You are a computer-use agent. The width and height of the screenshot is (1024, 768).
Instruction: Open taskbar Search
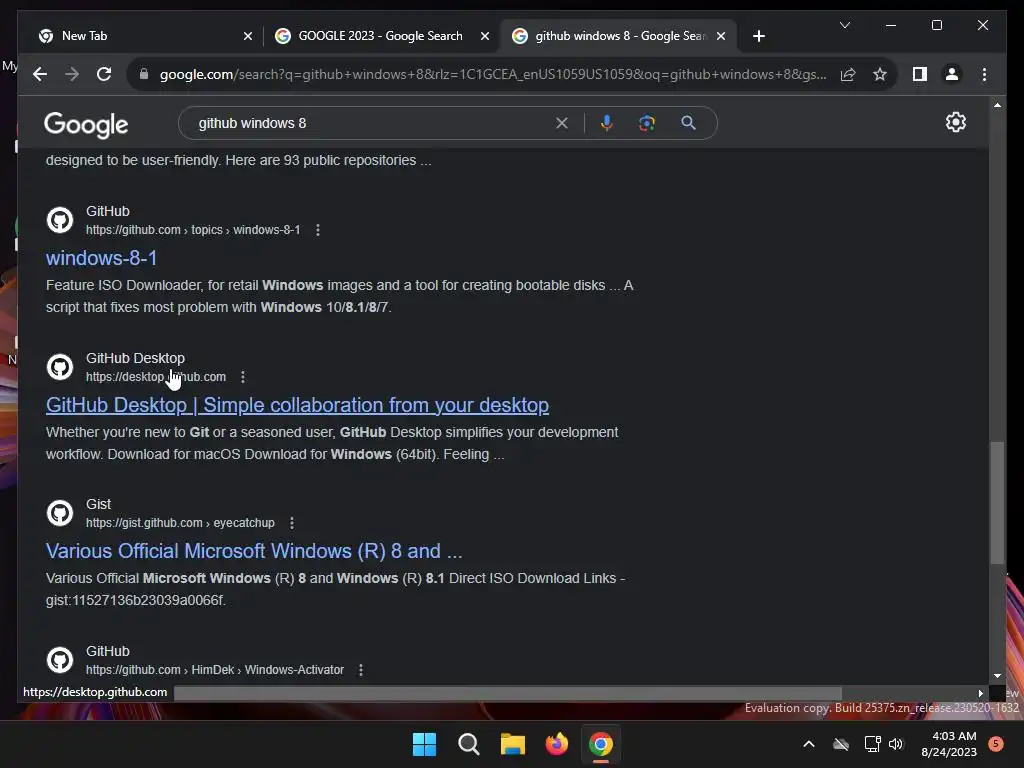[x=468, y=744]
